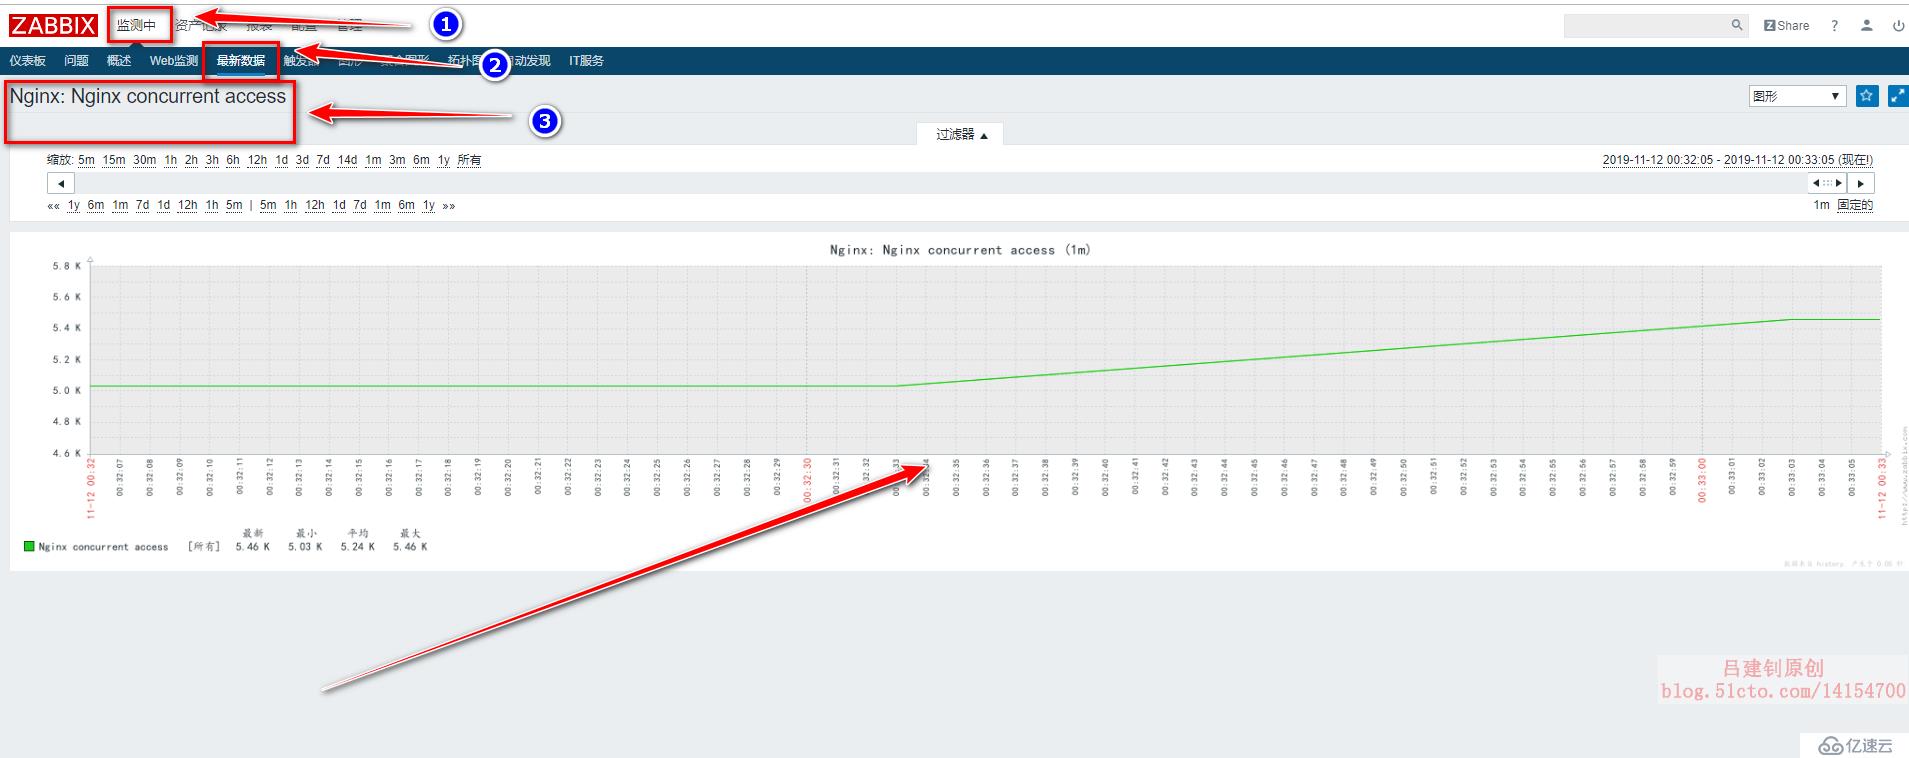This screenshot has height=758, width=1909.
Task: Click legend label Nginx concurrent access
Action: click(103, 547)
